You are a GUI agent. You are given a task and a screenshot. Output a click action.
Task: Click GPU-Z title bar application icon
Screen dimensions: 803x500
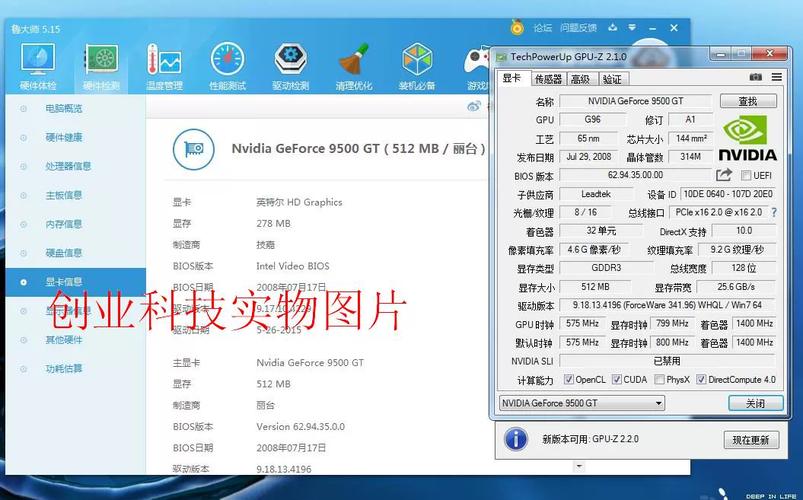coord(501,56)
